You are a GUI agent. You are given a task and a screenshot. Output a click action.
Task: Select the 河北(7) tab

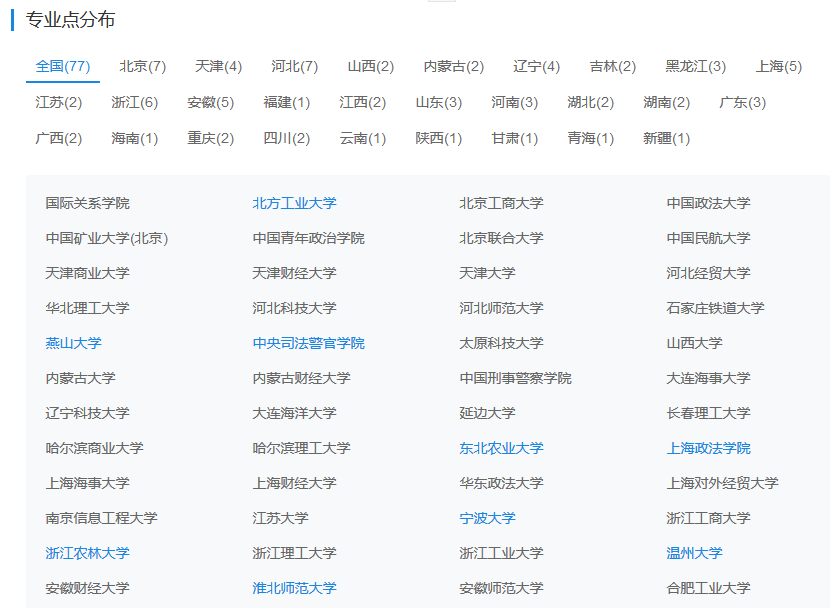pos(294,67)
